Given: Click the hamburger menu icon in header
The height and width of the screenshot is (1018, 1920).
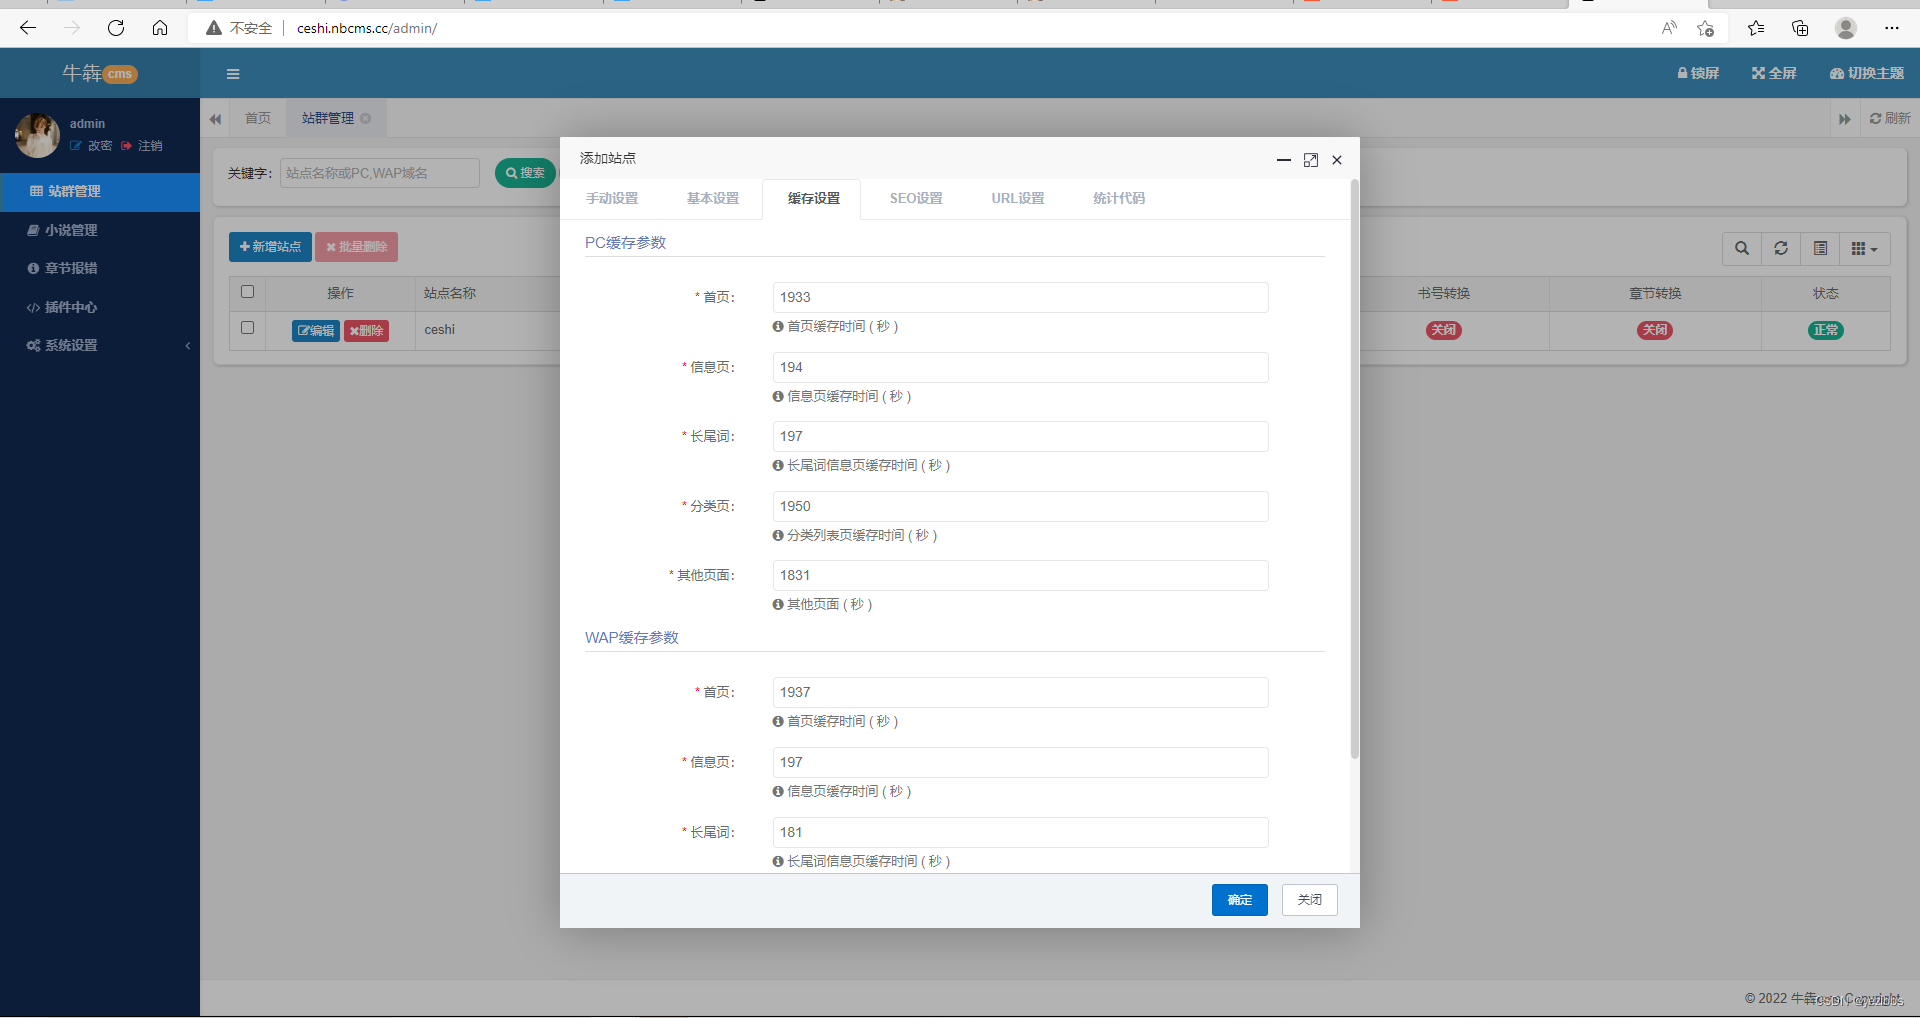Looking at the screenshot, I should point(233,74).
